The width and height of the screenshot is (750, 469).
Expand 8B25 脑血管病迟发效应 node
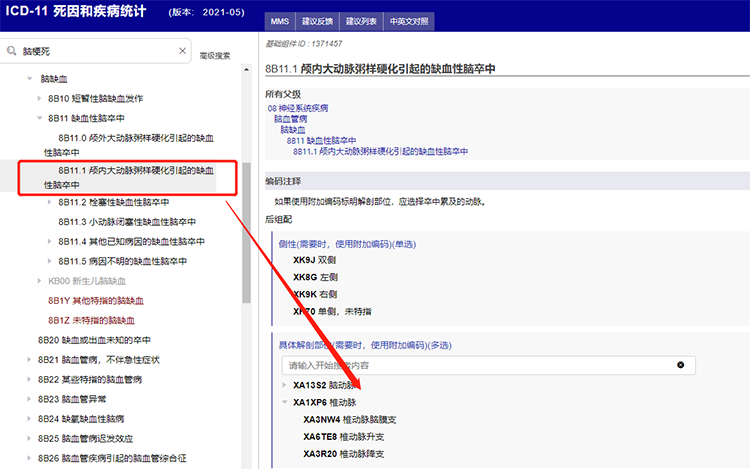(29, 438)
